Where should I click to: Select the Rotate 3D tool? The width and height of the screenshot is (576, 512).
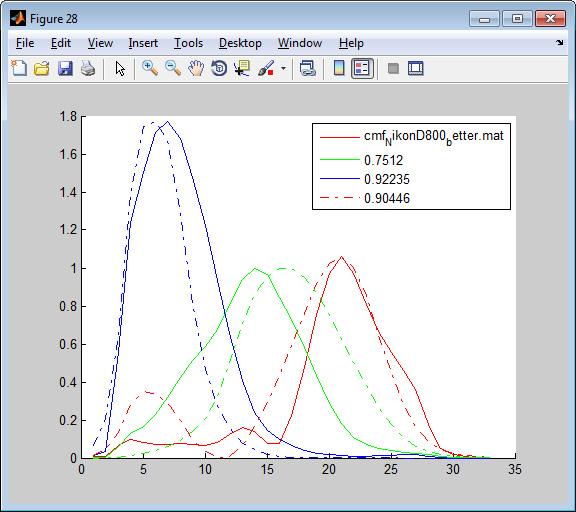coord(219,68)
